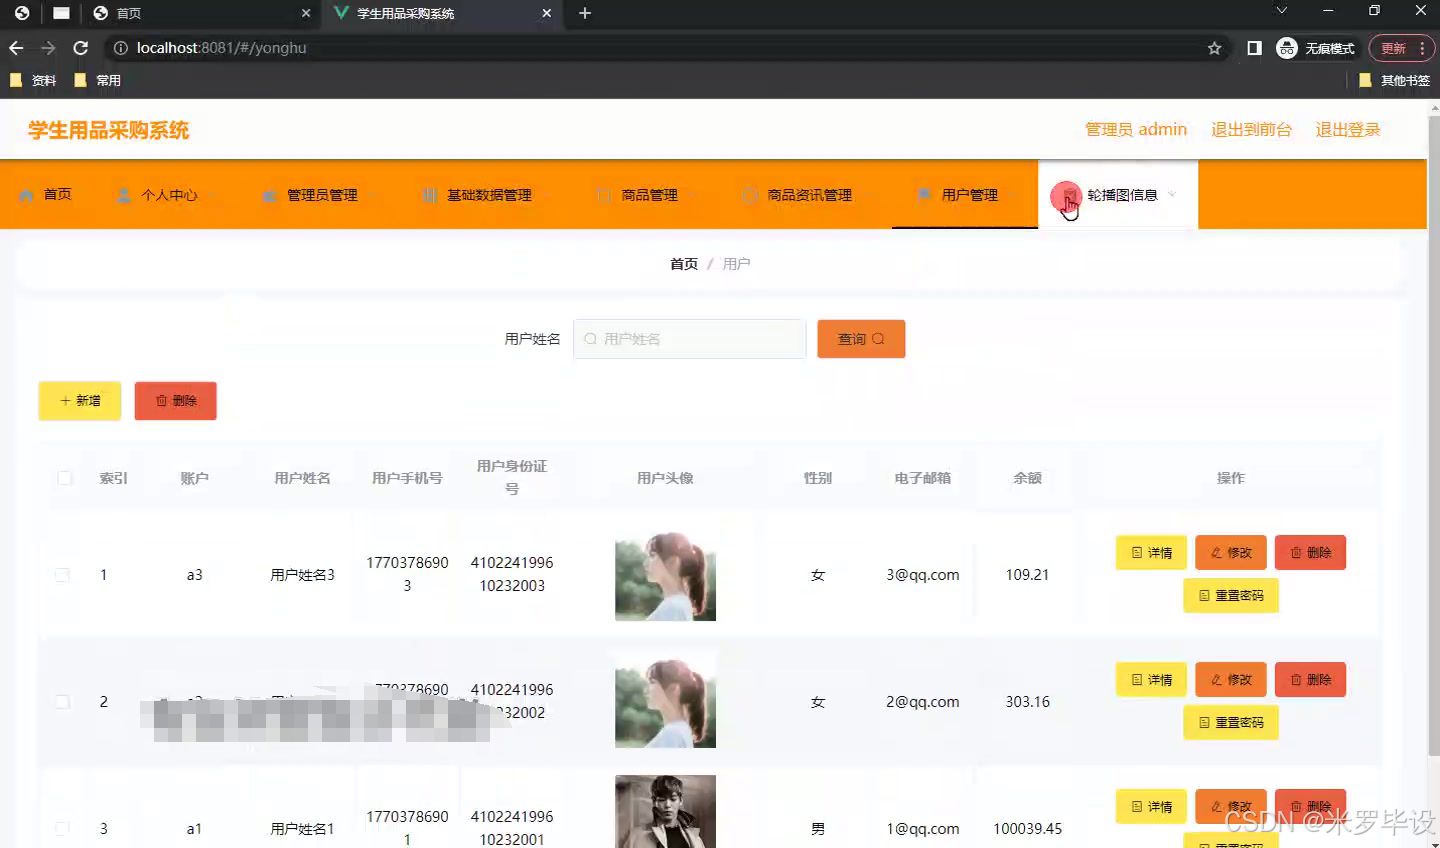Select the 用户管理 icon in the navbar
The image size is (1440, 848).
point(923,194)
